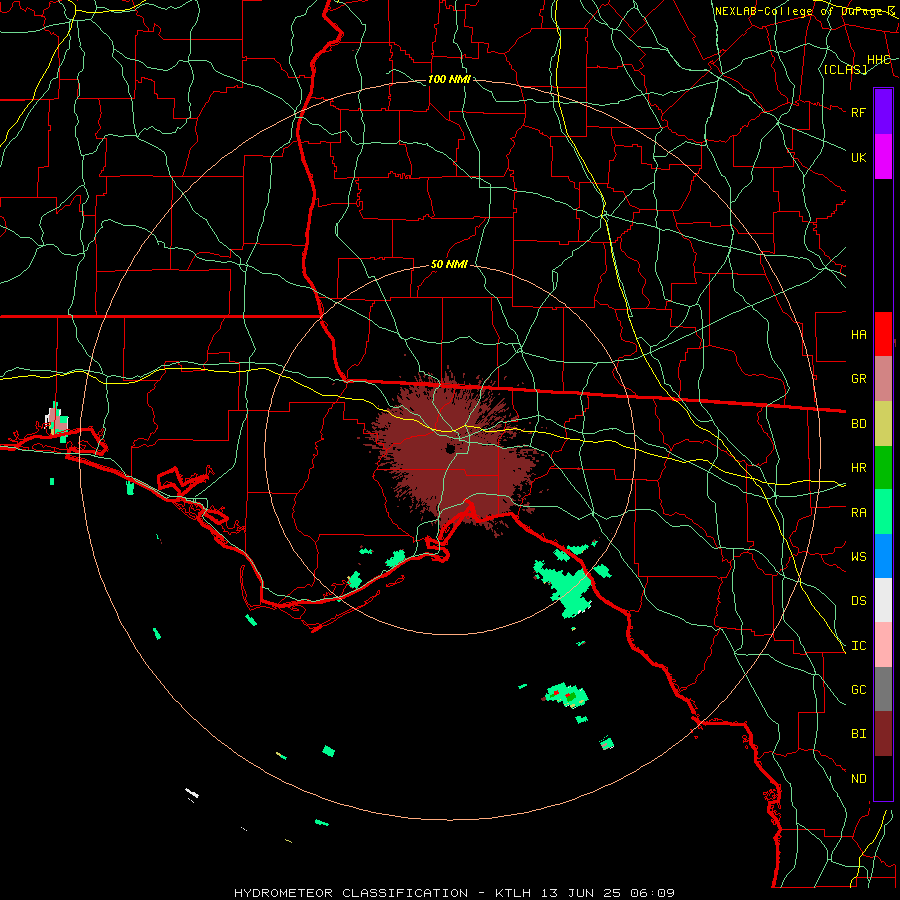Screen dimensions: 900x900
Task: Click the BD legend label
Action: point(859,424)
